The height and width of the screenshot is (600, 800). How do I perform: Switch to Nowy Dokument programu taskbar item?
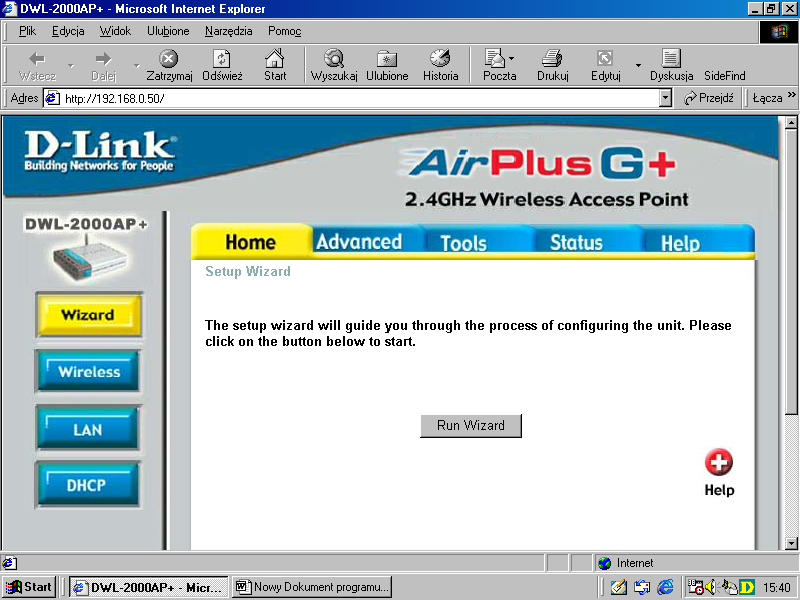(312, 587)
